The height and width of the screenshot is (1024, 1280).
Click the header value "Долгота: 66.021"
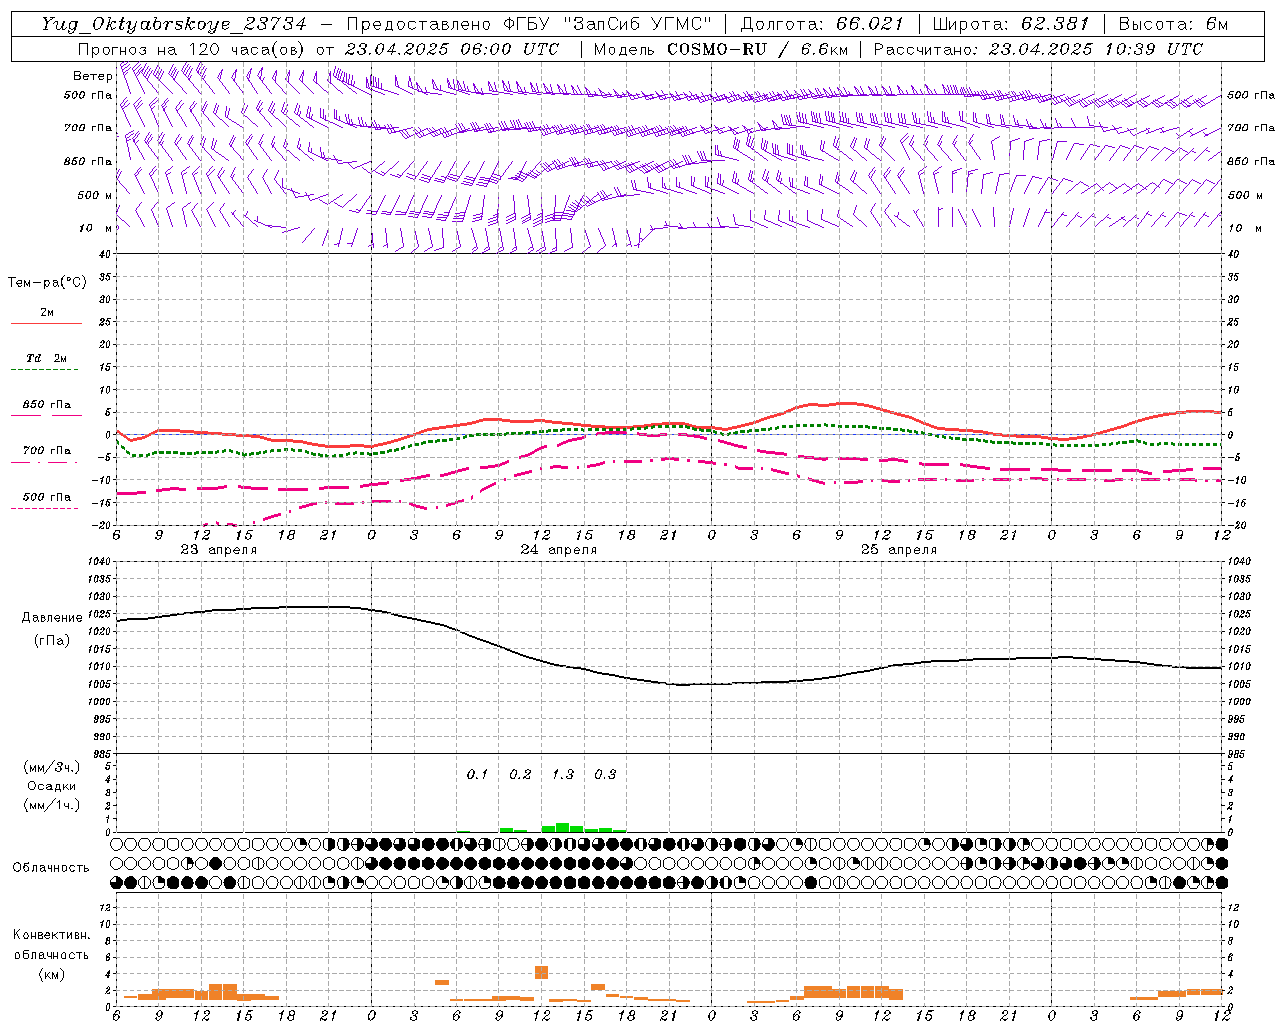coord(822,24)
